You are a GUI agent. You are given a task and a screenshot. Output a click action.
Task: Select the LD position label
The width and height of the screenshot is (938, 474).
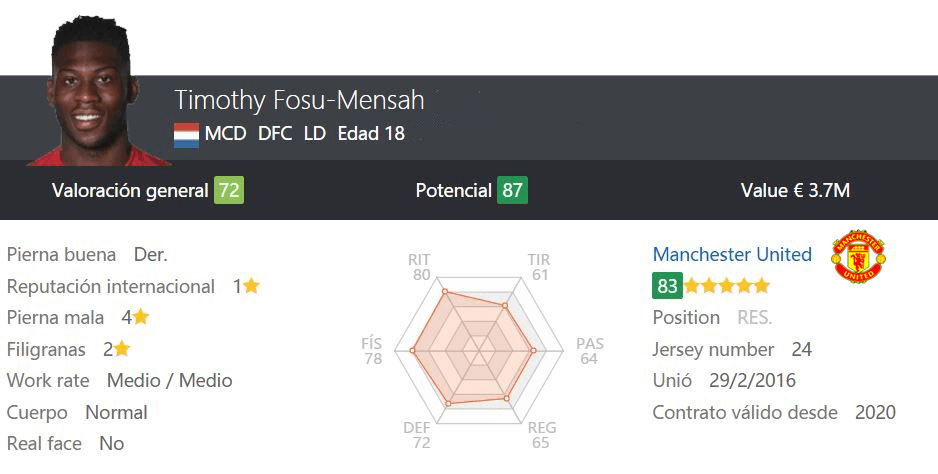pos(315,133)
